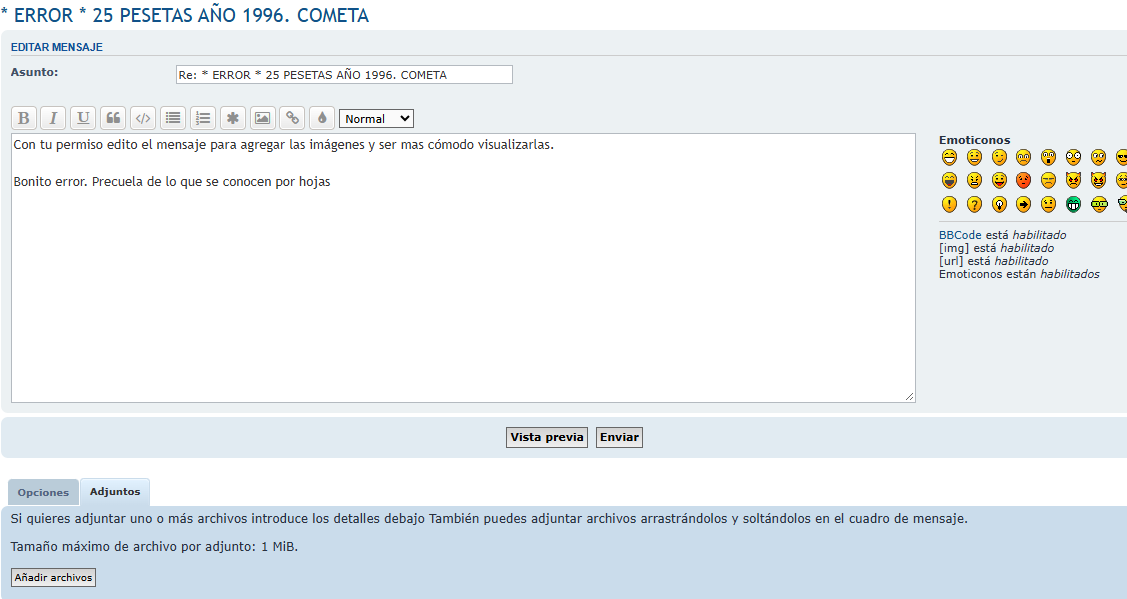Screen dimensions: 1127x599
Task: Insert the arrow emoticon
Action: point(1024,205)
